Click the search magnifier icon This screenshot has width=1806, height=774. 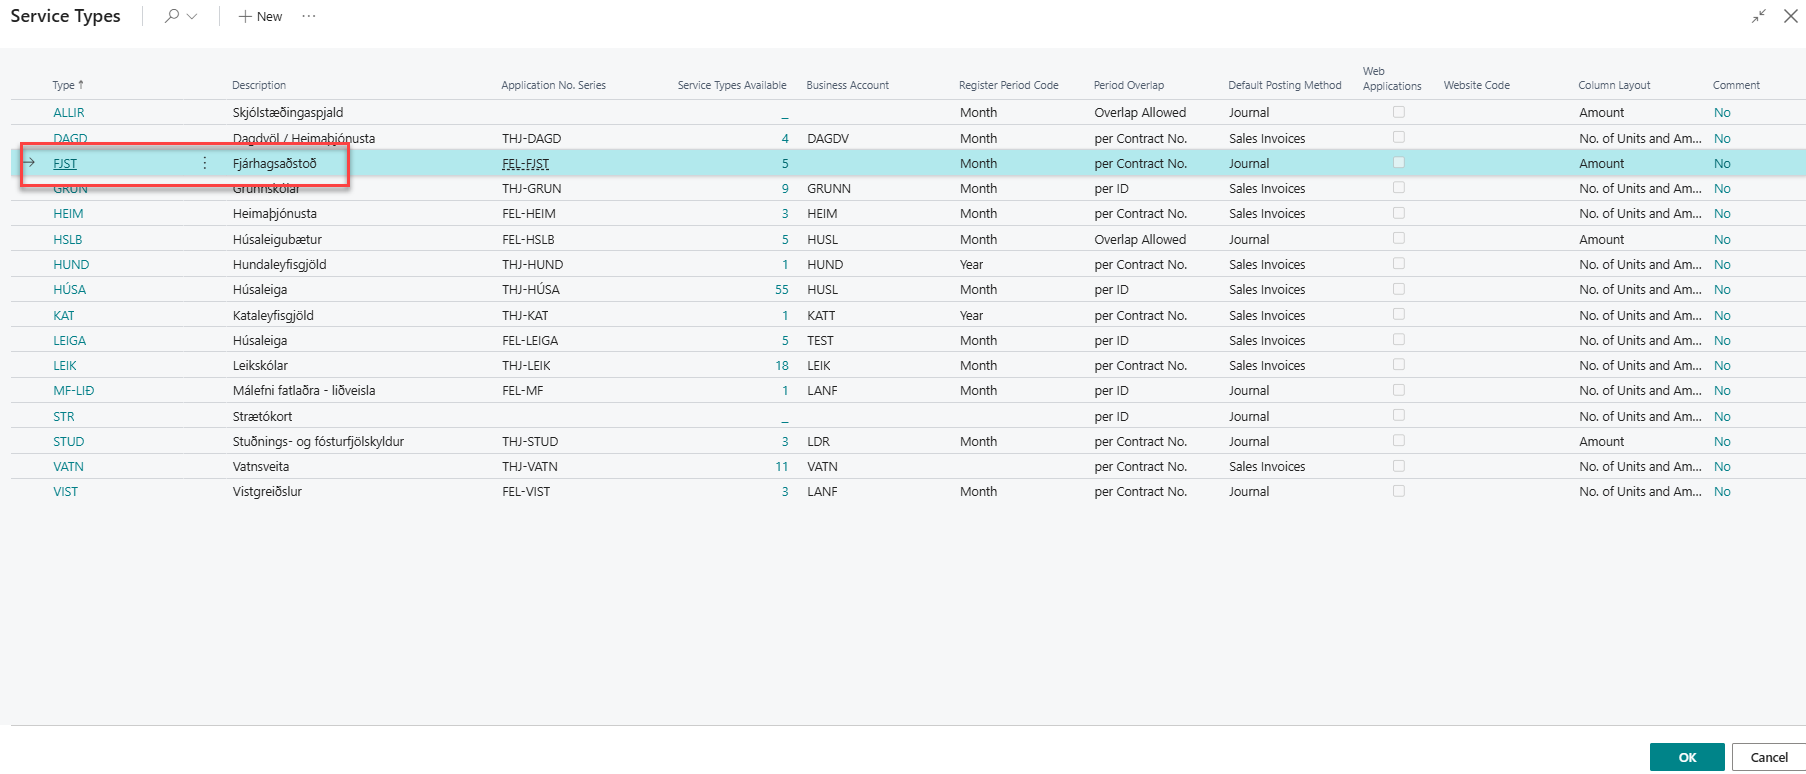click(172, 16)
